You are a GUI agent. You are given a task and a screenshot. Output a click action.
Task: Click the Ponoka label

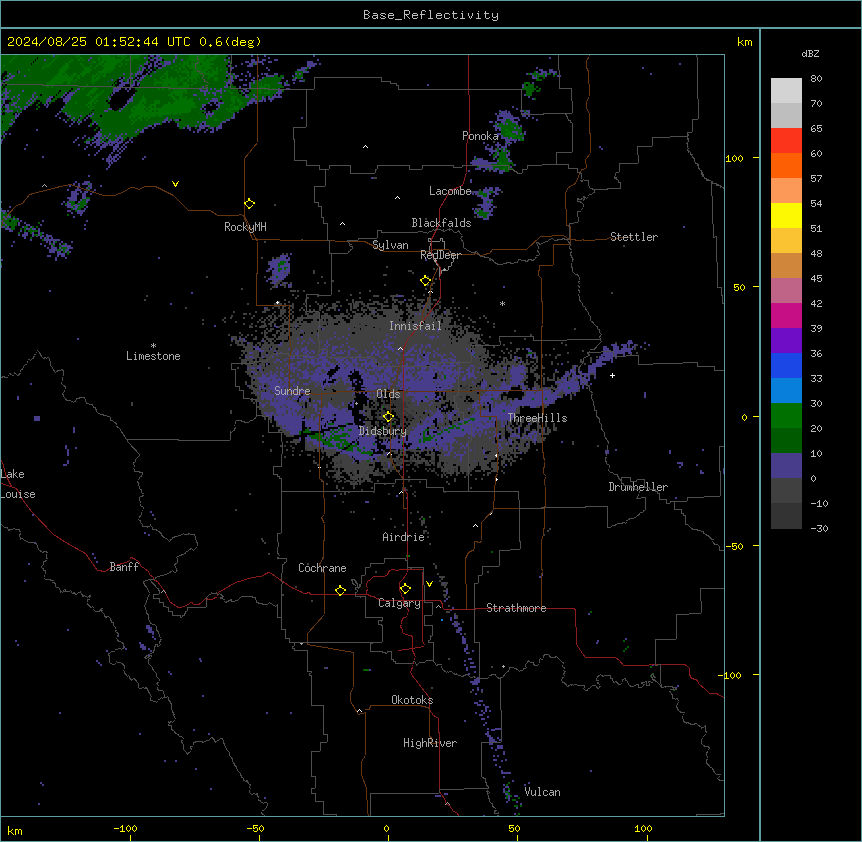pyautogui.click(x=480, y=136)
